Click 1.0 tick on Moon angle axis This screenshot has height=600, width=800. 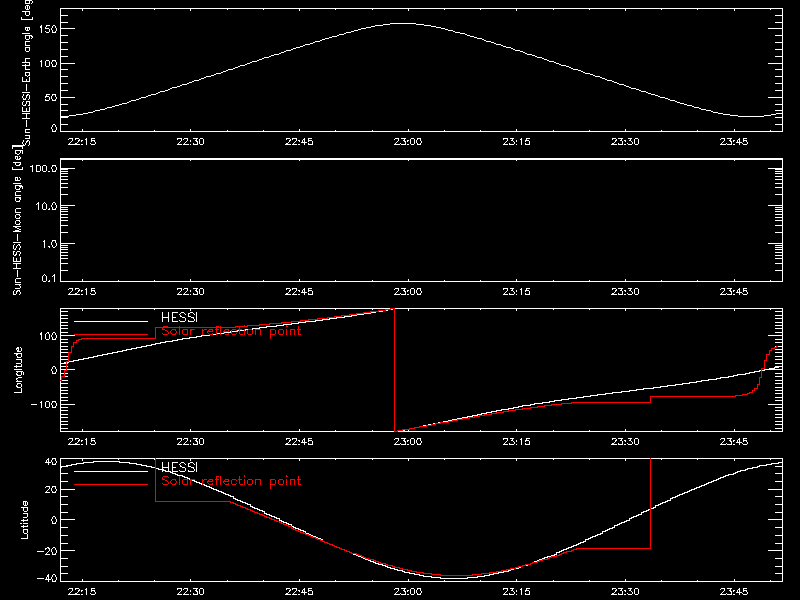[49, 244]
